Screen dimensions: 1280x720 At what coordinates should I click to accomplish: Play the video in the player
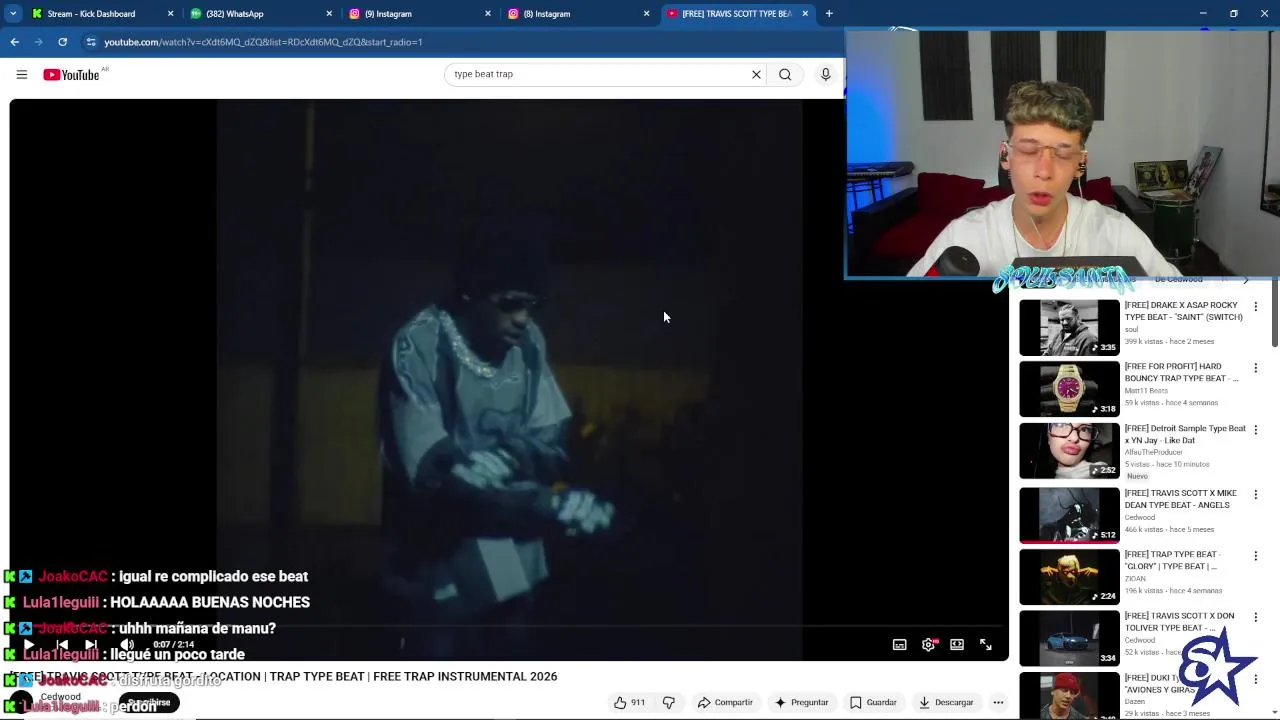pyautogui.click(x=28, y=645)
